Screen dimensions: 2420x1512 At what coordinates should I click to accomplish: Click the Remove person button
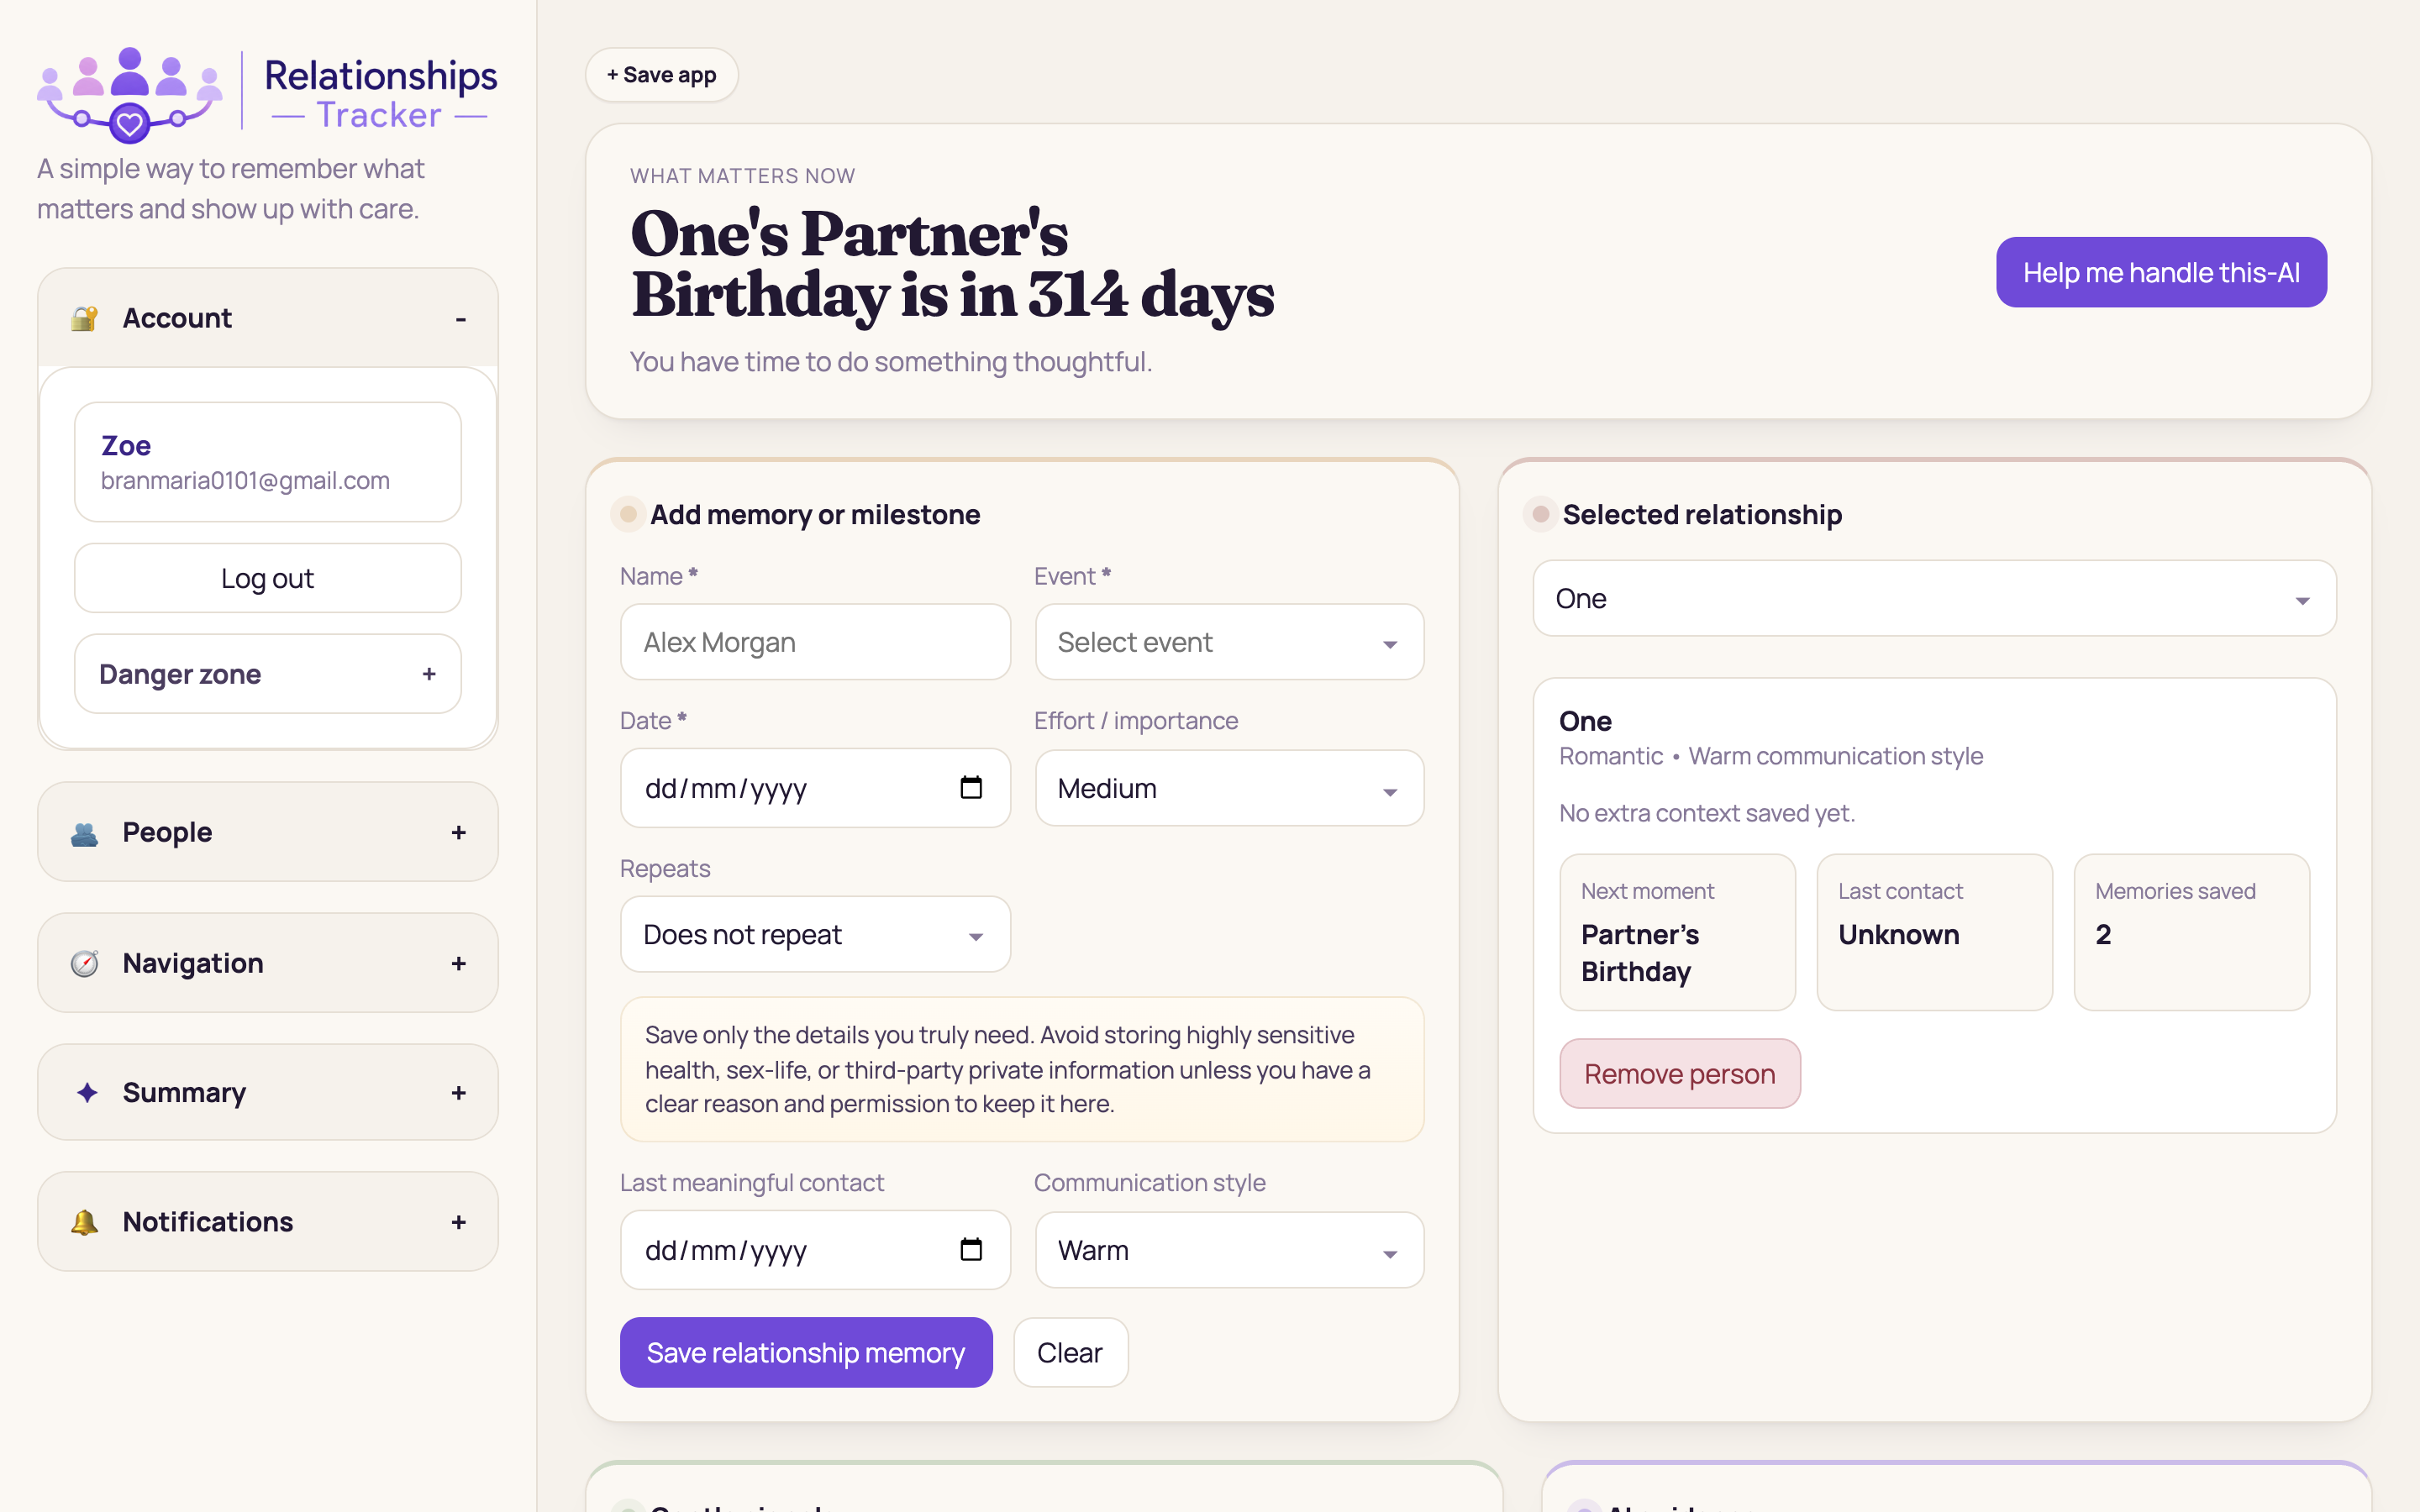pos(1679,1073)
